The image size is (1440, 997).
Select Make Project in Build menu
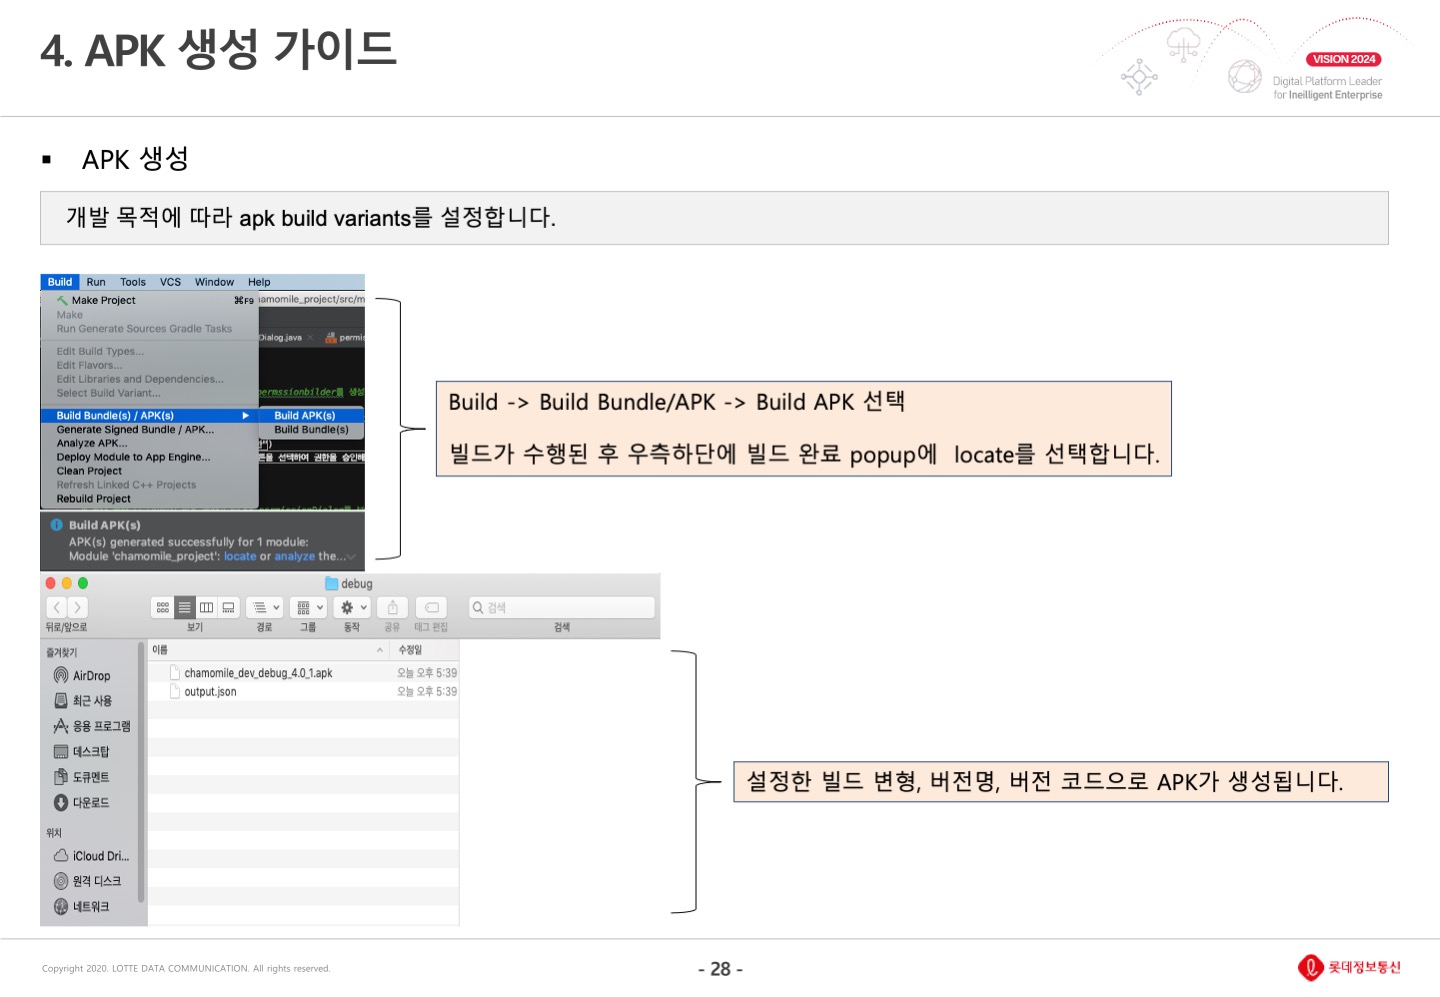pyautogui.click(x=150, y=300)
